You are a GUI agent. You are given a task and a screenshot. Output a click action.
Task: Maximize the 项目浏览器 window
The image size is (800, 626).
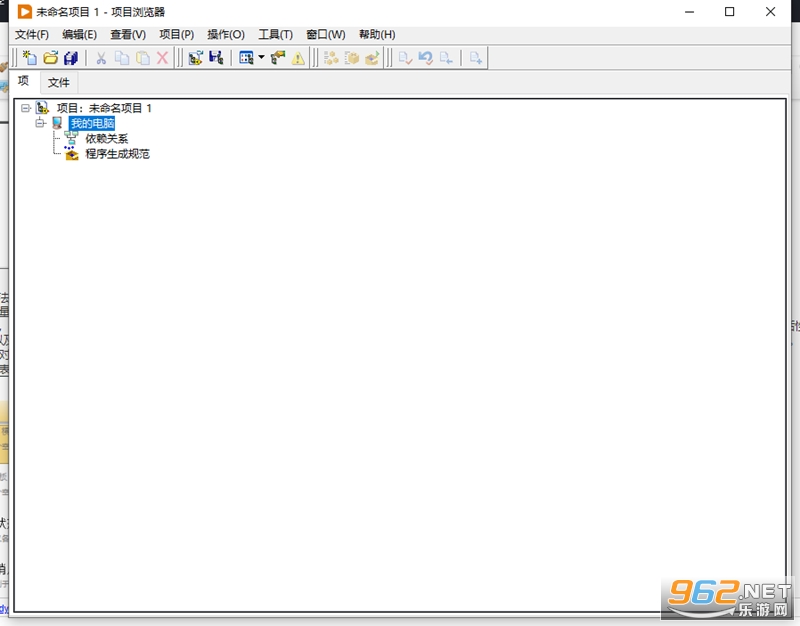click(x=730, y=12)
